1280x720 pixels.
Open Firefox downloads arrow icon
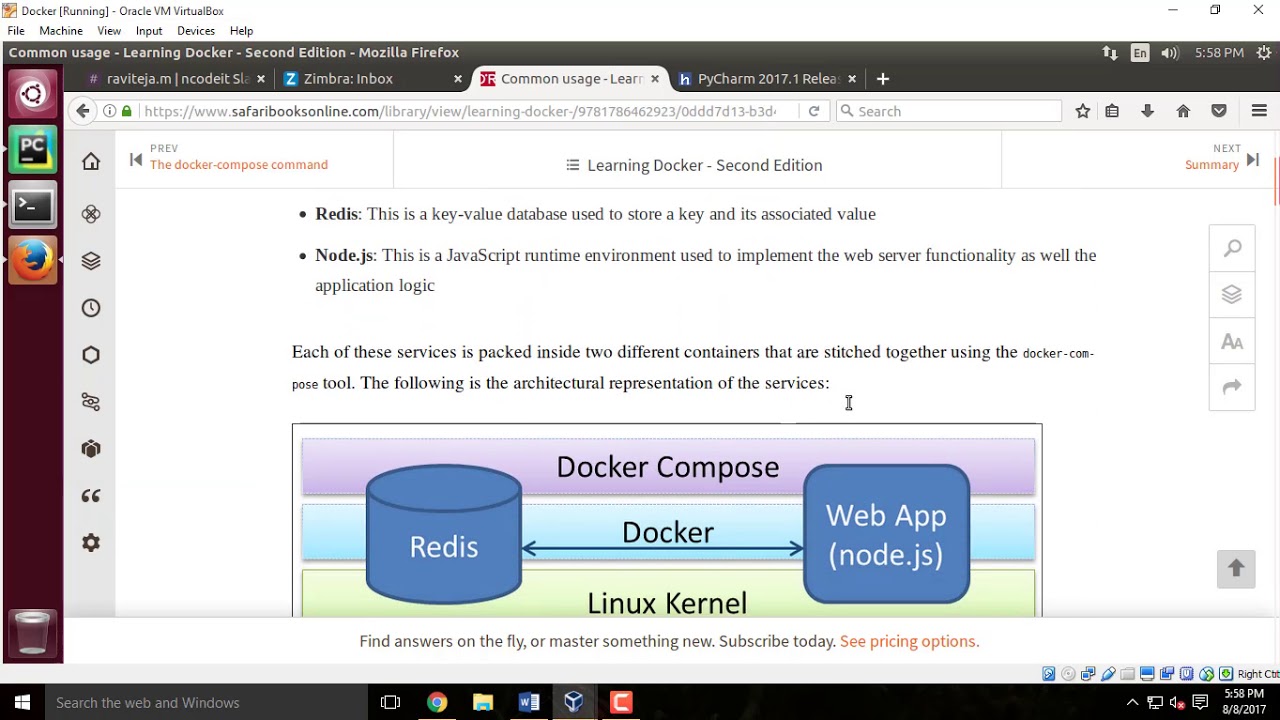(1147, 111)
